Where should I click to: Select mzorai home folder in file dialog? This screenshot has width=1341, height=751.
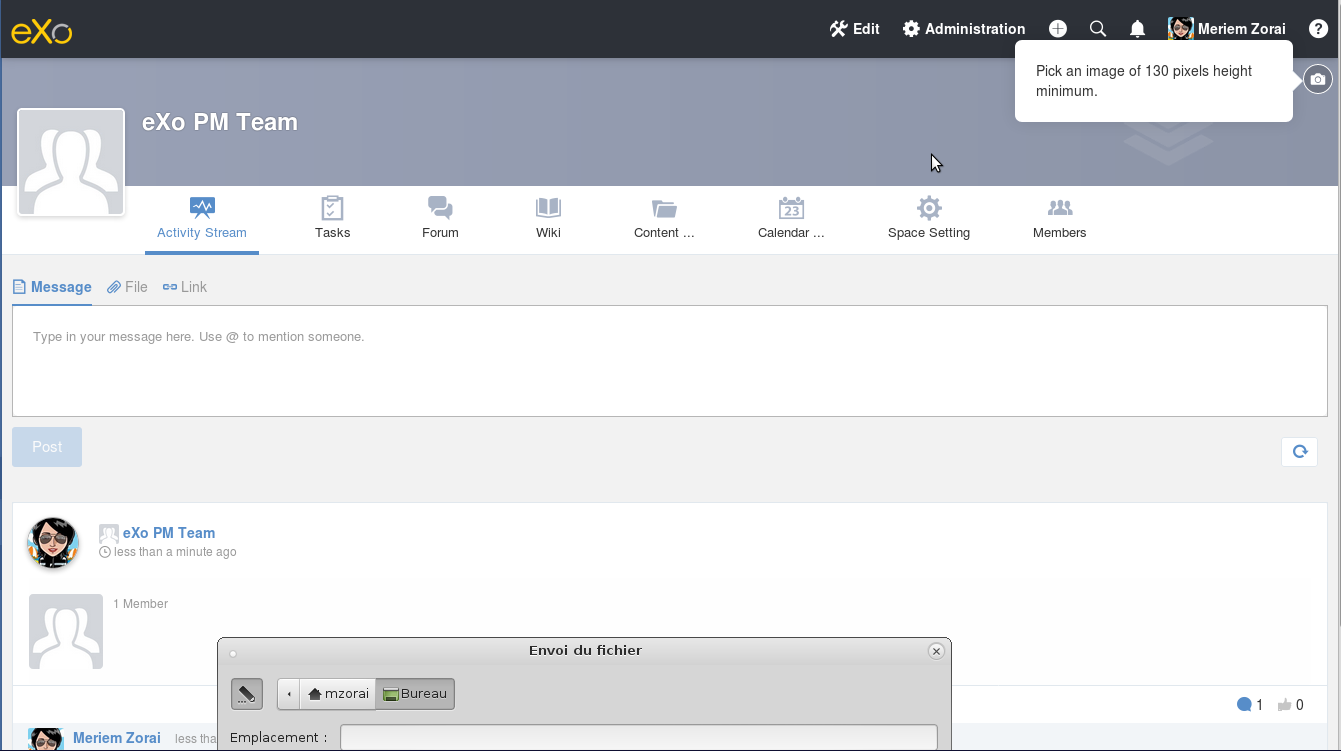[x=338, y=694]
